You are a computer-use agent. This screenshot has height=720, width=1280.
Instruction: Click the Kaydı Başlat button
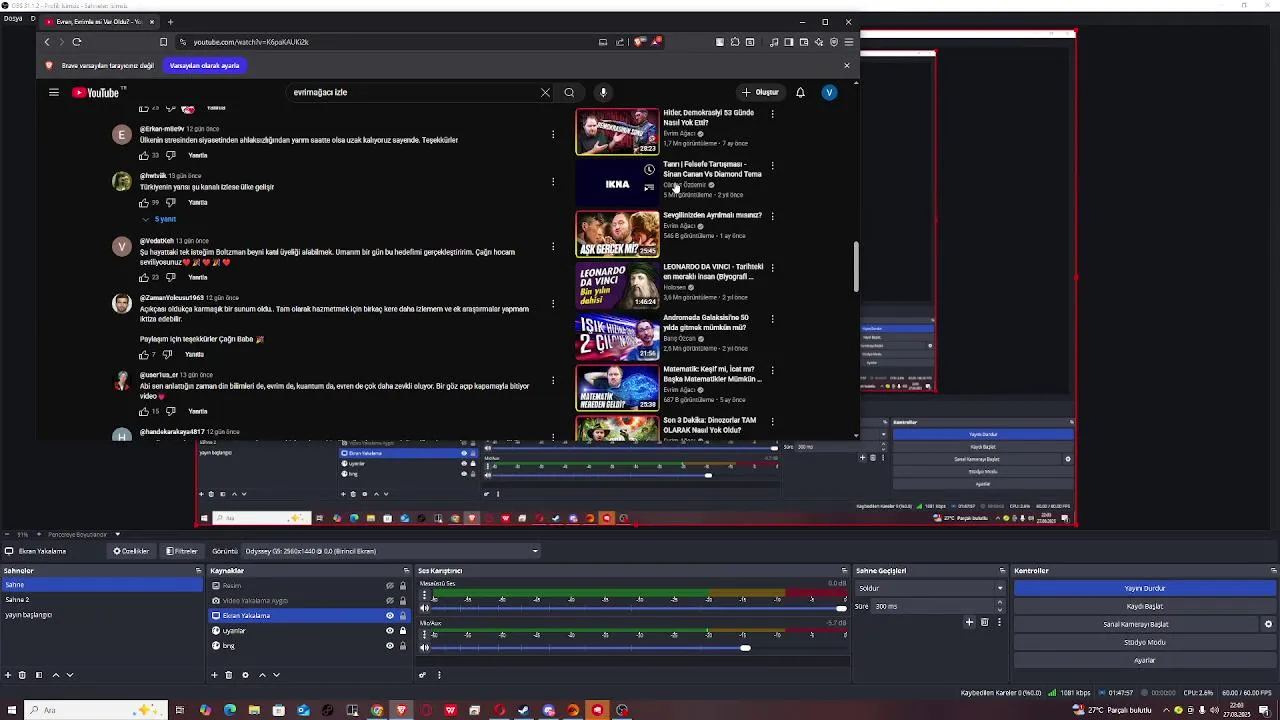pos(1144,606)
